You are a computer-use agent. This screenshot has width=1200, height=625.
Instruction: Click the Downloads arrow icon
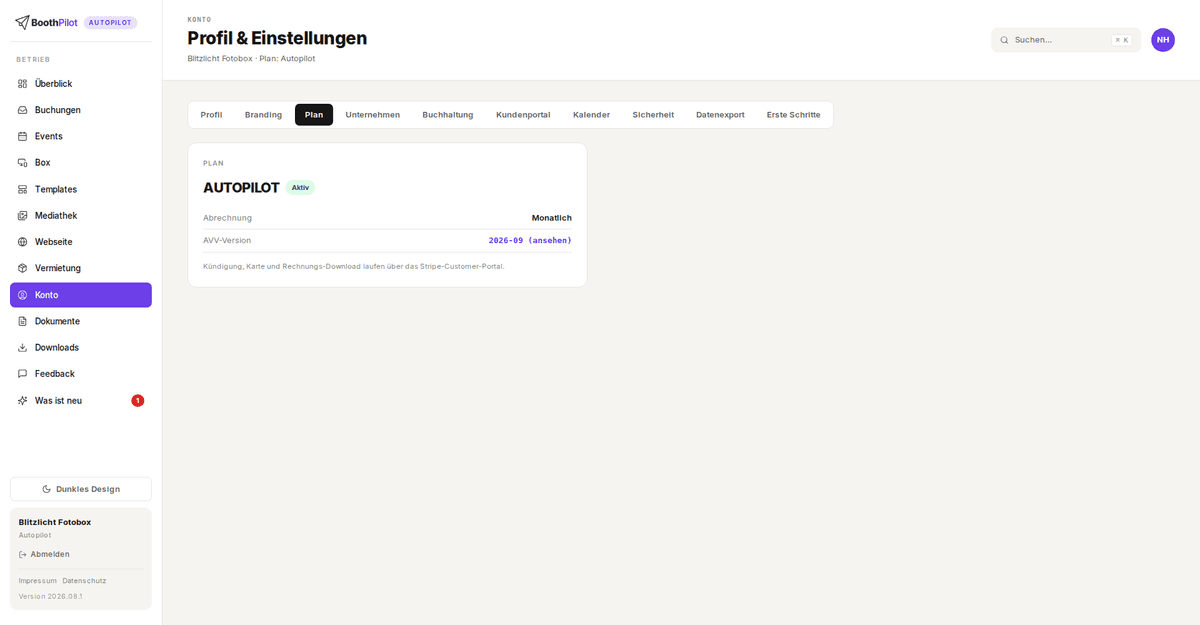pyautogui.click(x=23, y=348)
